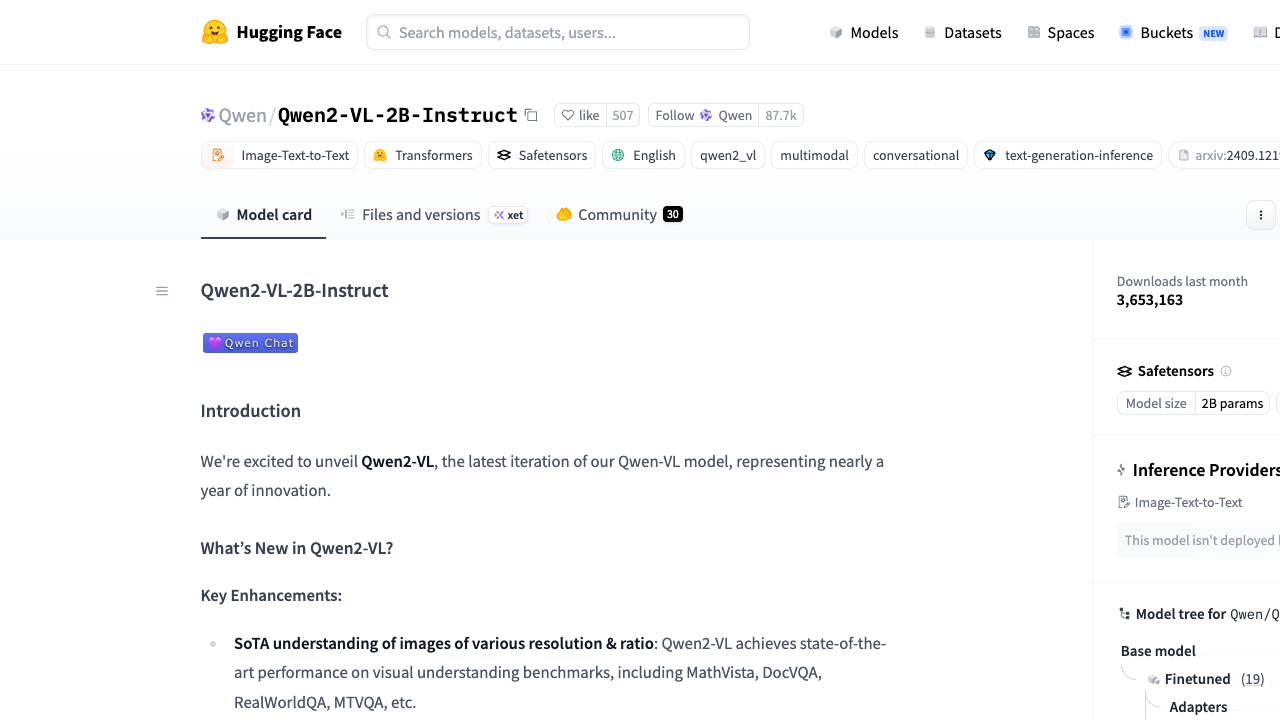
Task: Click the globe icon on English tag
Action: click(618, 155)
